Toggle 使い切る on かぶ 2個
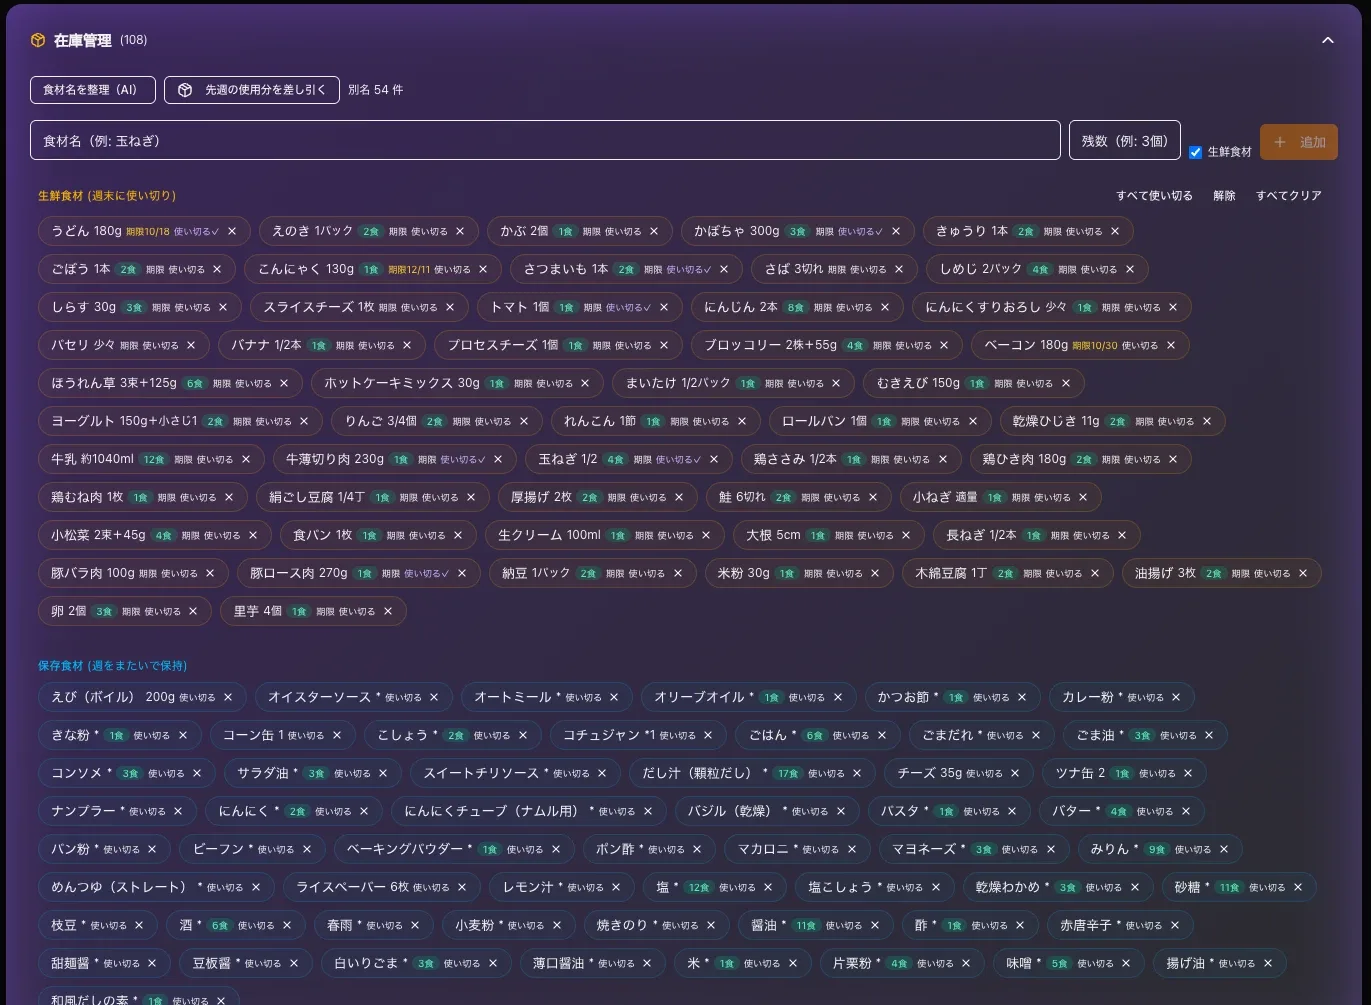Image resolution: width=1371 pixels, height=1005 pixels. [x=623, y=232]
